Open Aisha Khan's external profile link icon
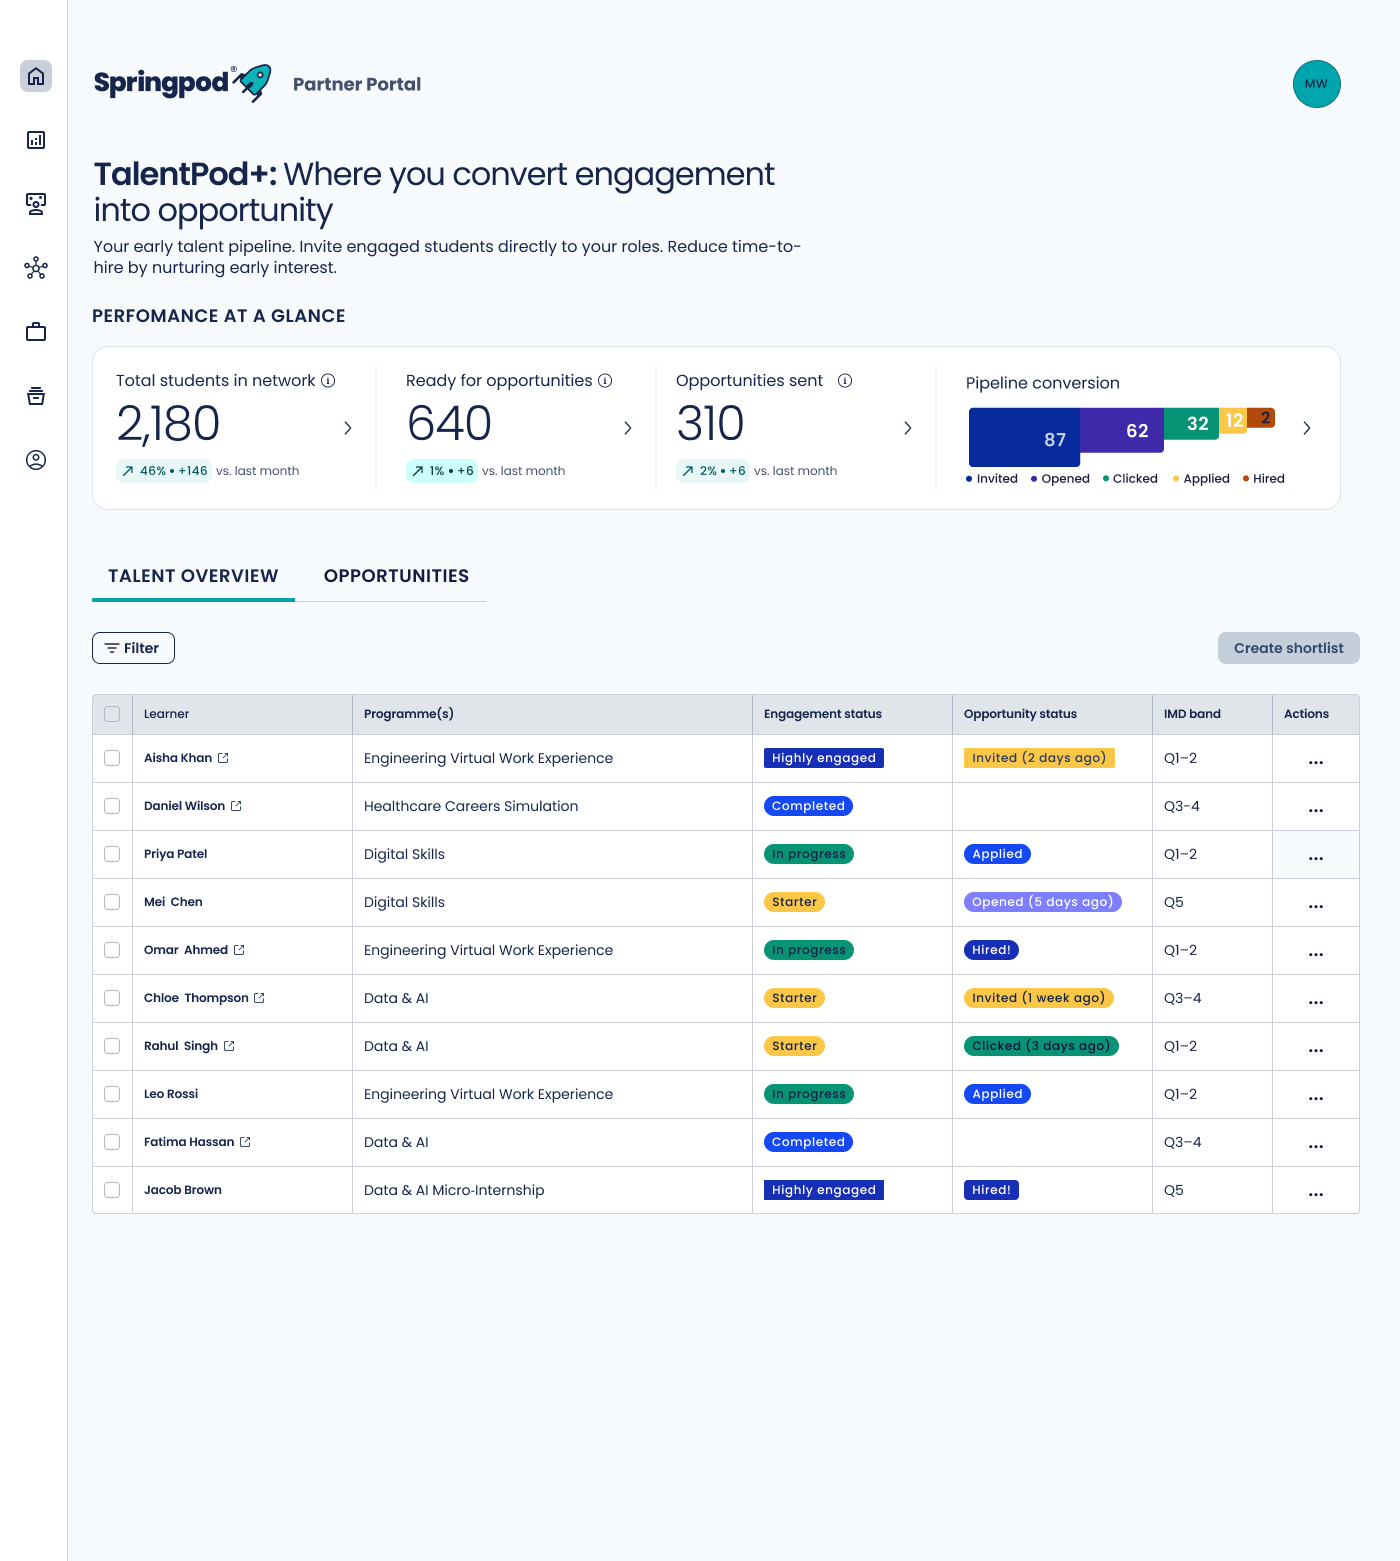The width and height of the screenshot is (1400, 1561). [223, 758]
